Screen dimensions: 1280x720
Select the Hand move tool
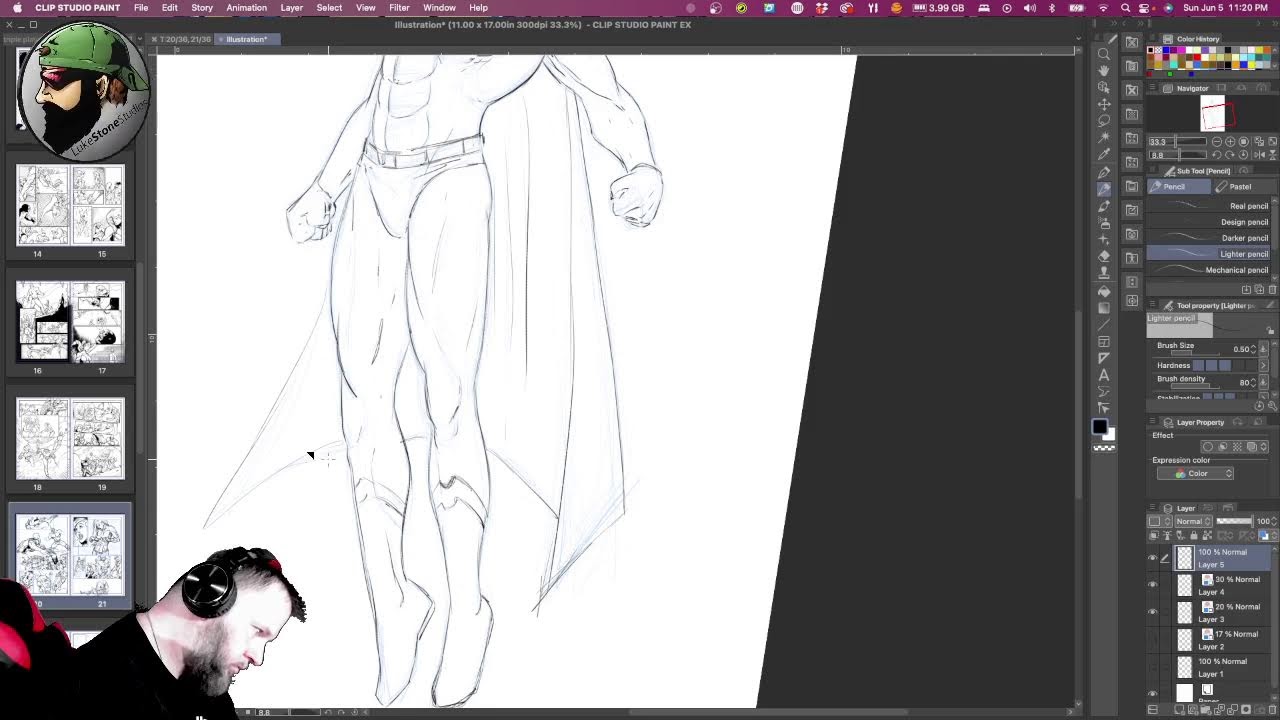1104,70
